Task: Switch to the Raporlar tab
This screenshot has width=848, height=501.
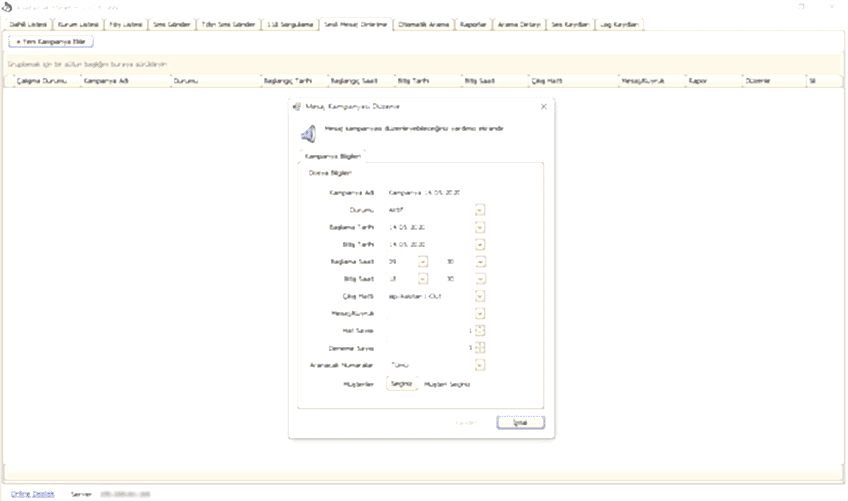Action: click(x=474, y=23)
